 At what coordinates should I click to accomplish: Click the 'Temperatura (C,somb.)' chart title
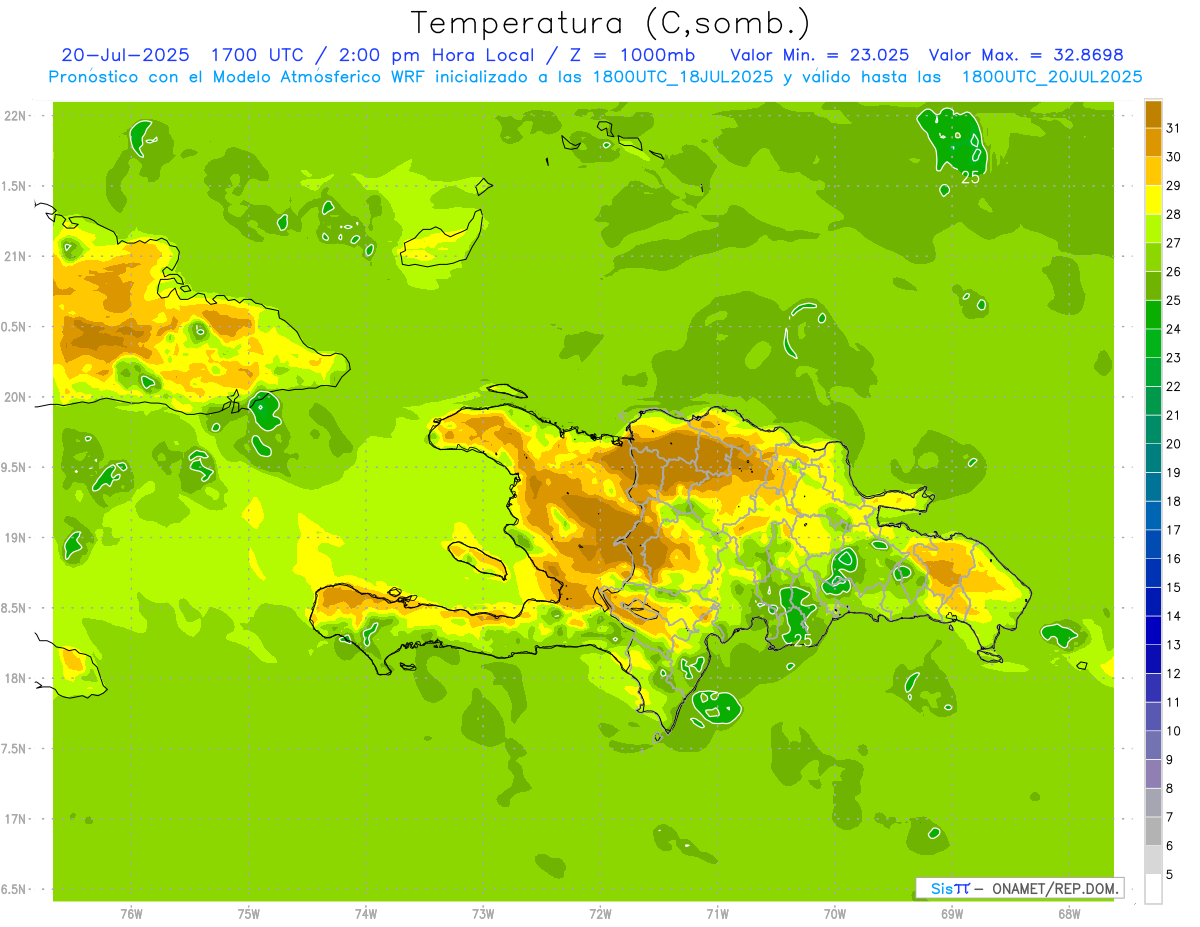coord(611,23)
